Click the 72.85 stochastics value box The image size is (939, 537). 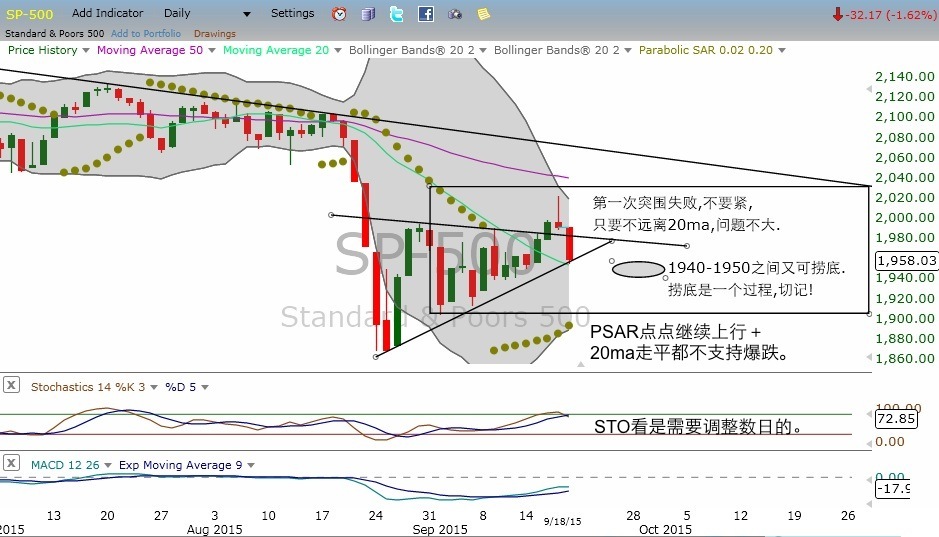tap(896, 418)
